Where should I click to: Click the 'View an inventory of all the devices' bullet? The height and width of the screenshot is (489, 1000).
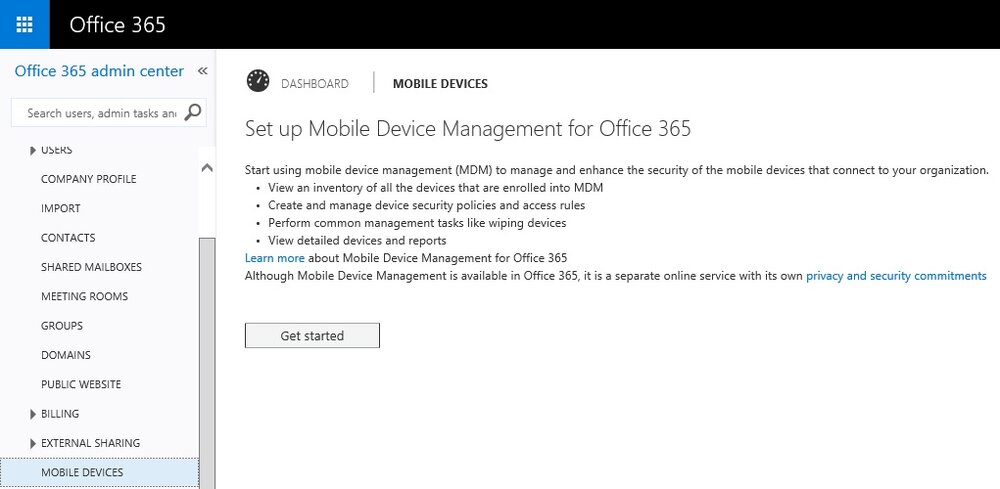(x=436, y=187)
